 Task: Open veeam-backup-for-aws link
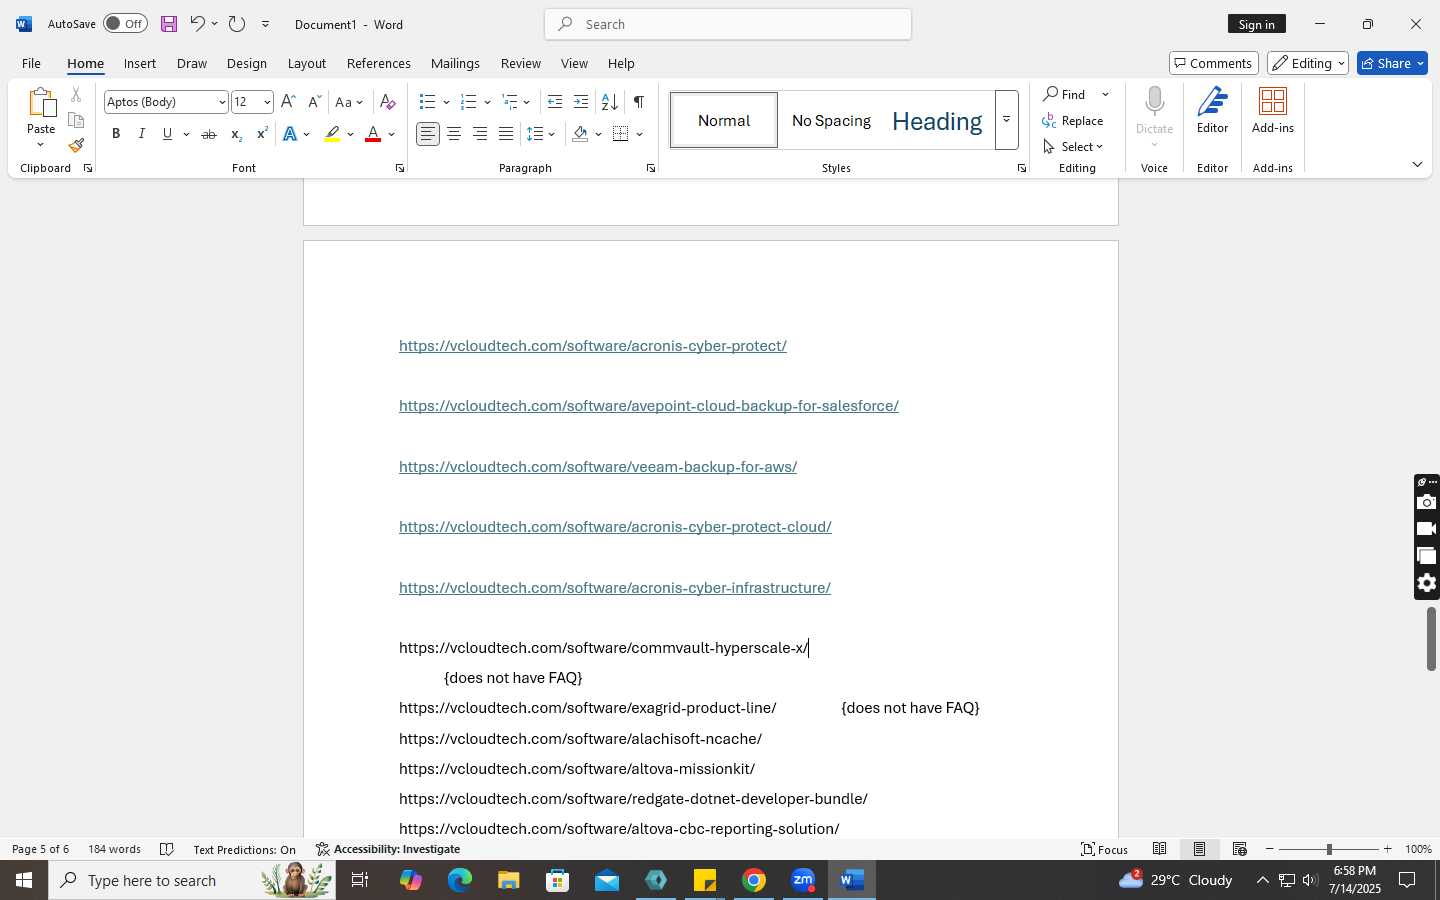pyautogui.click(x=598, y=467)
